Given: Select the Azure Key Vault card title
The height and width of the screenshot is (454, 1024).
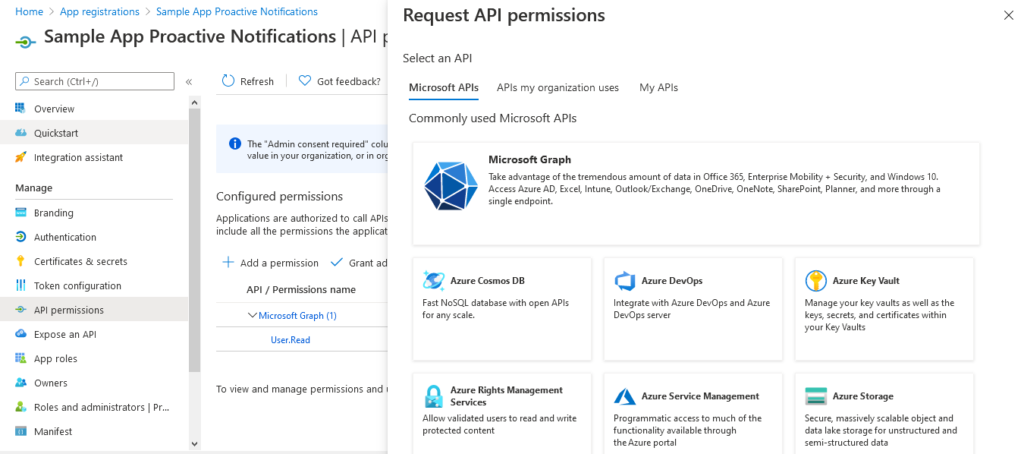Looking at the screenshot, I should point(866,281).
